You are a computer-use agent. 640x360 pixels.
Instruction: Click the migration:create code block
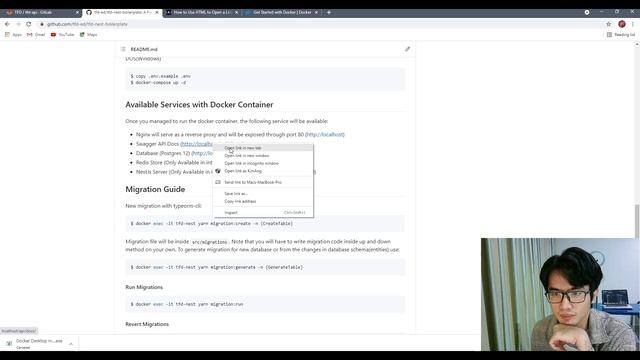click(x=265, y=224)
